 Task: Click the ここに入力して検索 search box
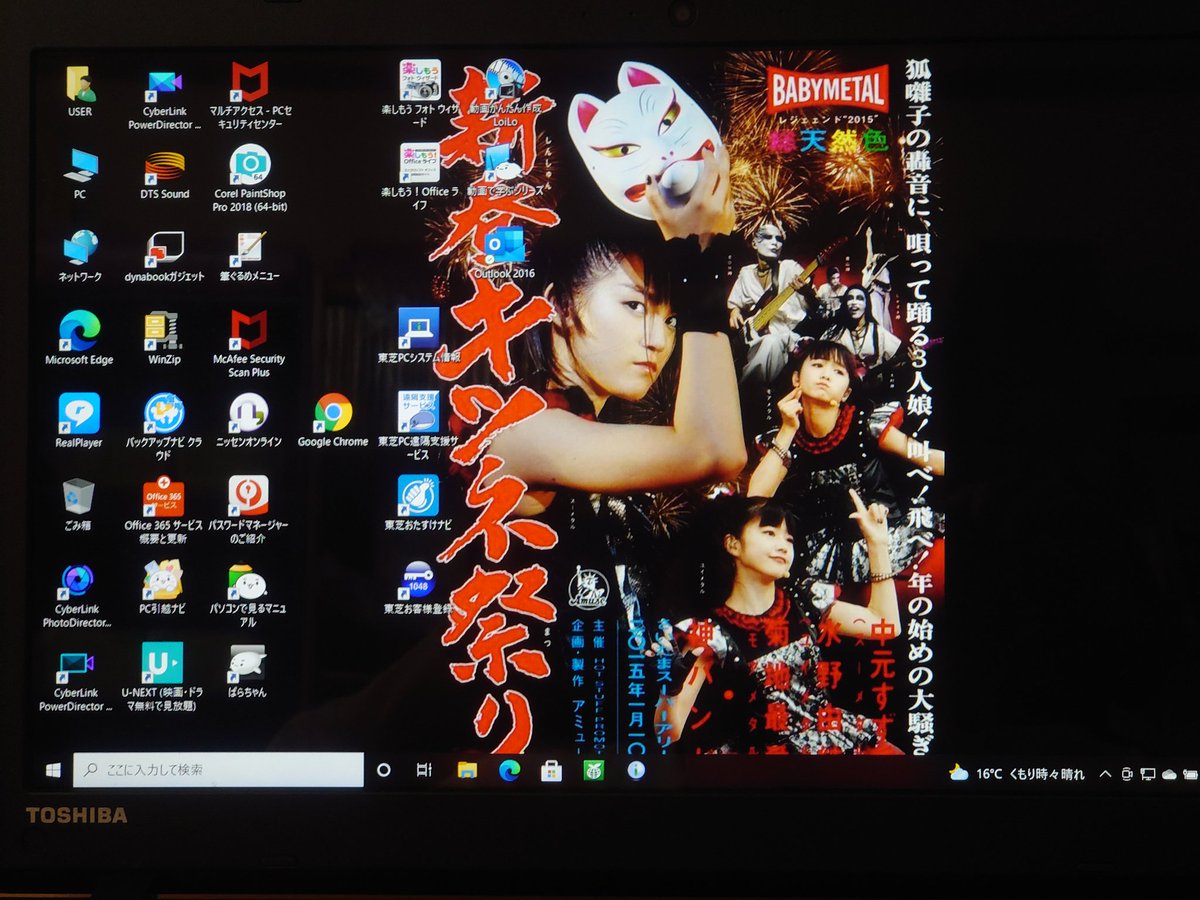(x=218, y=770)
